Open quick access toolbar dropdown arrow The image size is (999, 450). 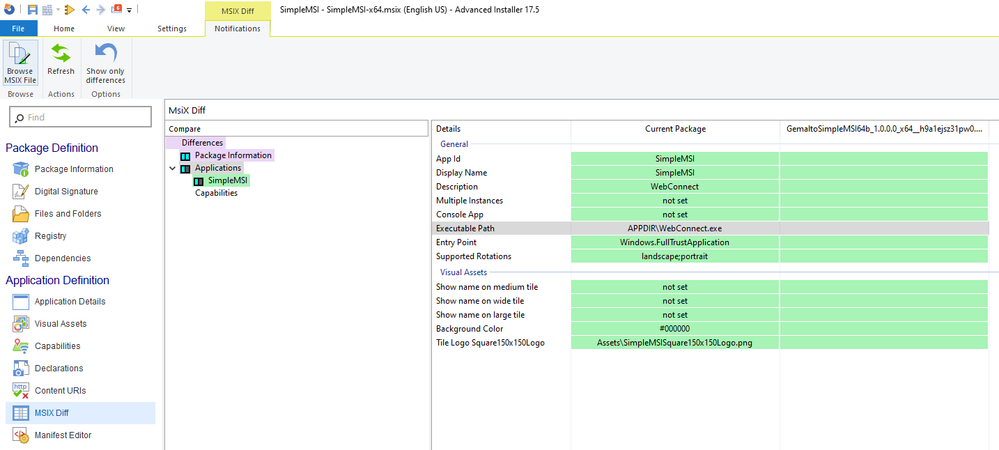pos(129,10)
